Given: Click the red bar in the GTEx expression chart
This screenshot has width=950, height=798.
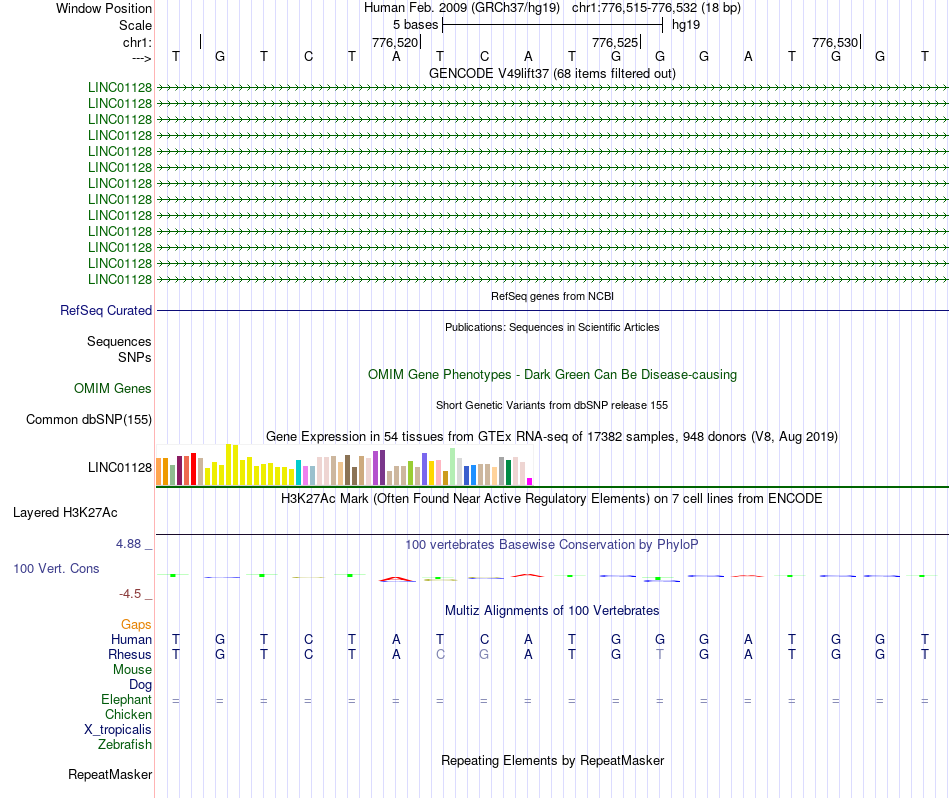Looking at the screenshot, I should [193, 468].
